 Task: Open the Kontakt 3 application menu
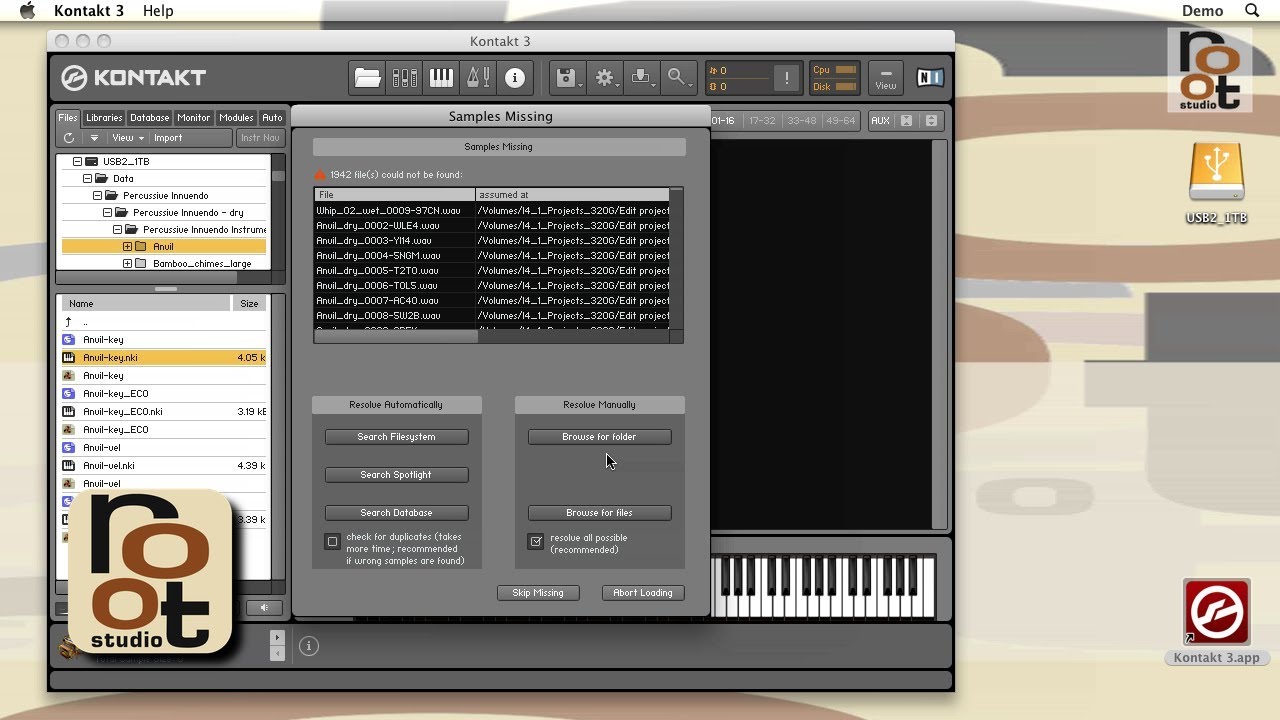(89, 11)
